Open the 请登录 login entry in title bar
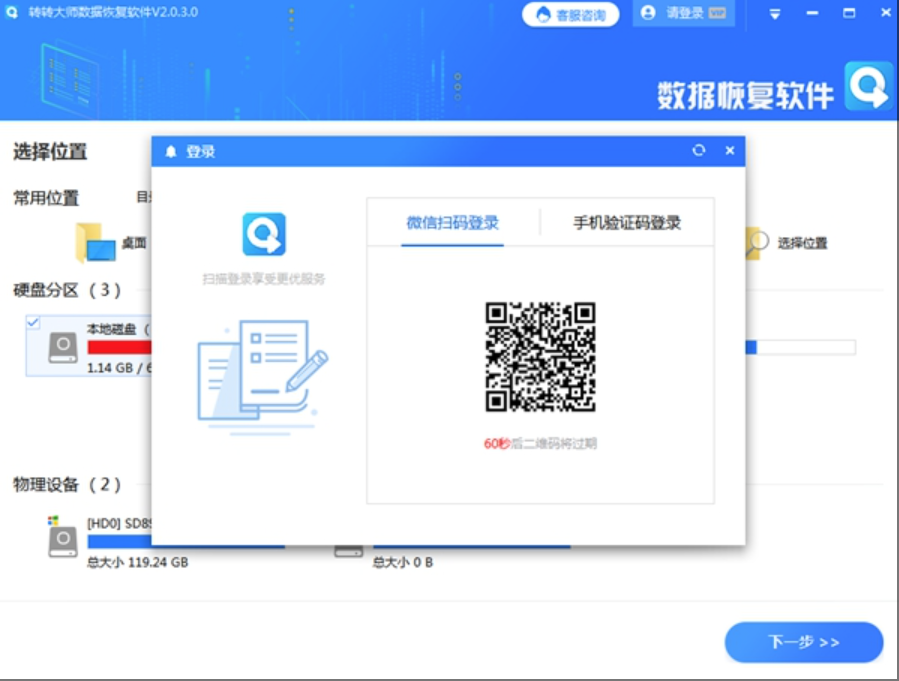Viewport: 899px width, 681px height. 683,13
